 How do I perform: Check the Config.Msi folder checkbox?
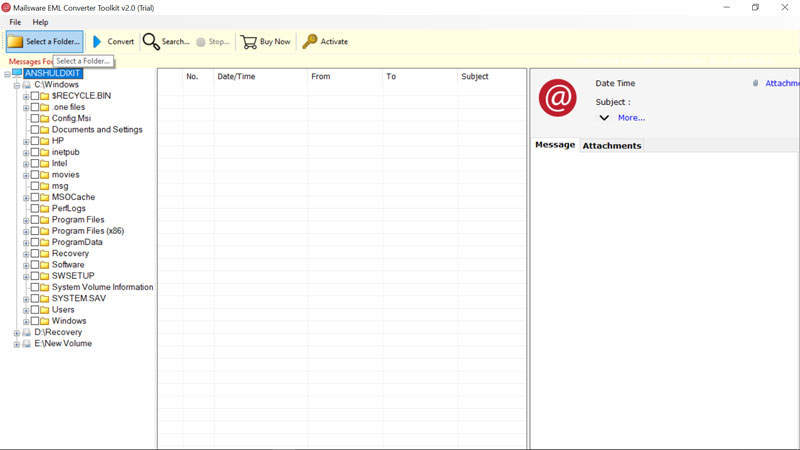pyautogui.click(x=35, y=118)
